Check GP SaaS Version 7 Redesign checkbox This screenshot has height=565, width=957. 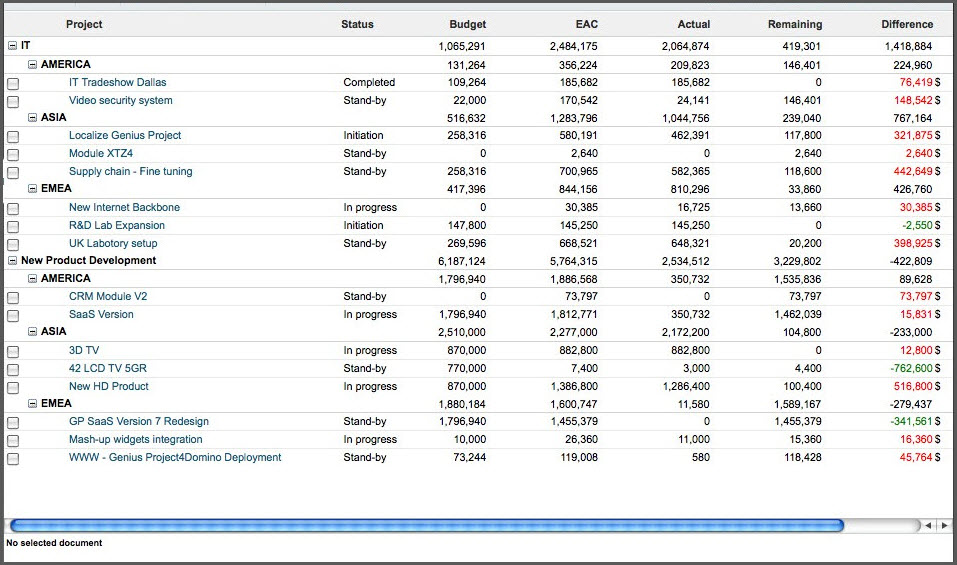13,422
